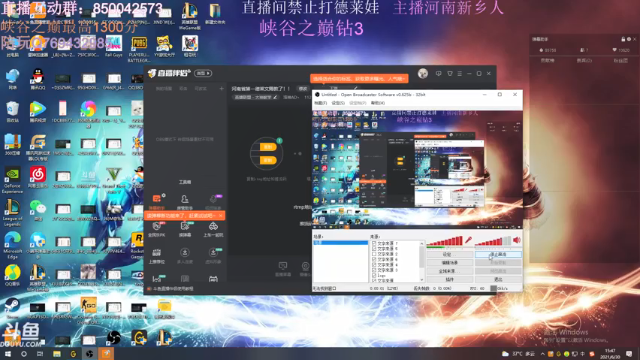Adjust the OBS desktop audio volume meter

point(493,241)
